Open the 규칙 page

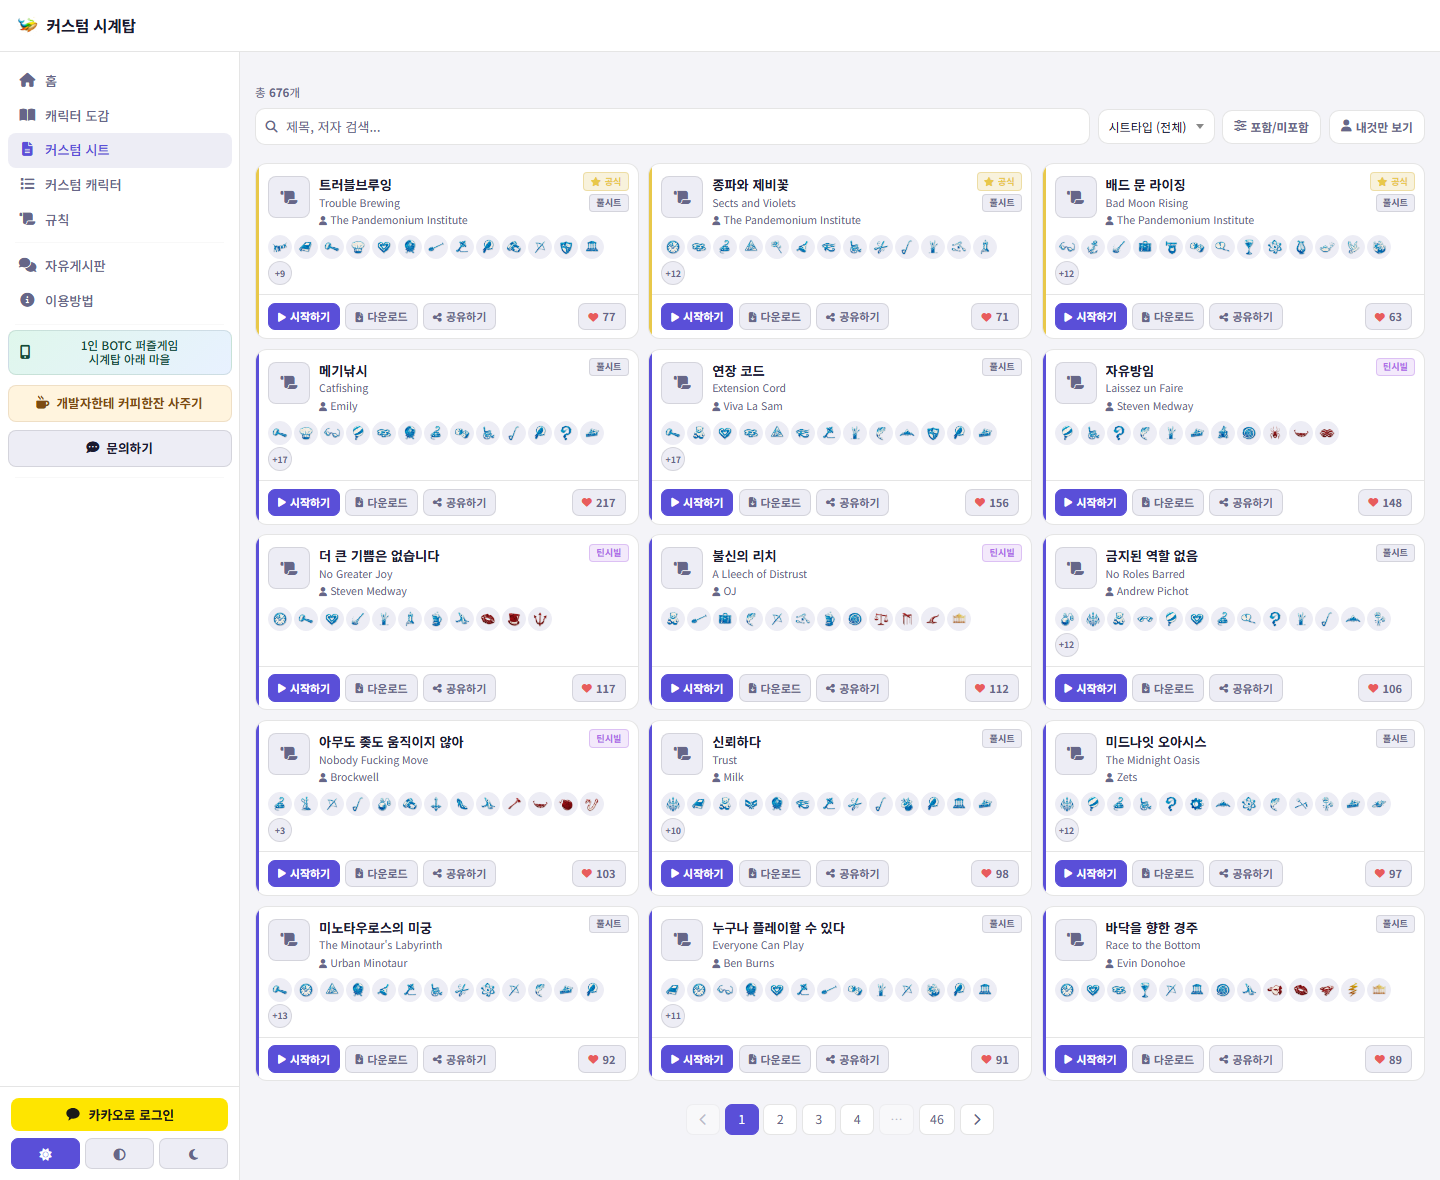coord(119,220)
